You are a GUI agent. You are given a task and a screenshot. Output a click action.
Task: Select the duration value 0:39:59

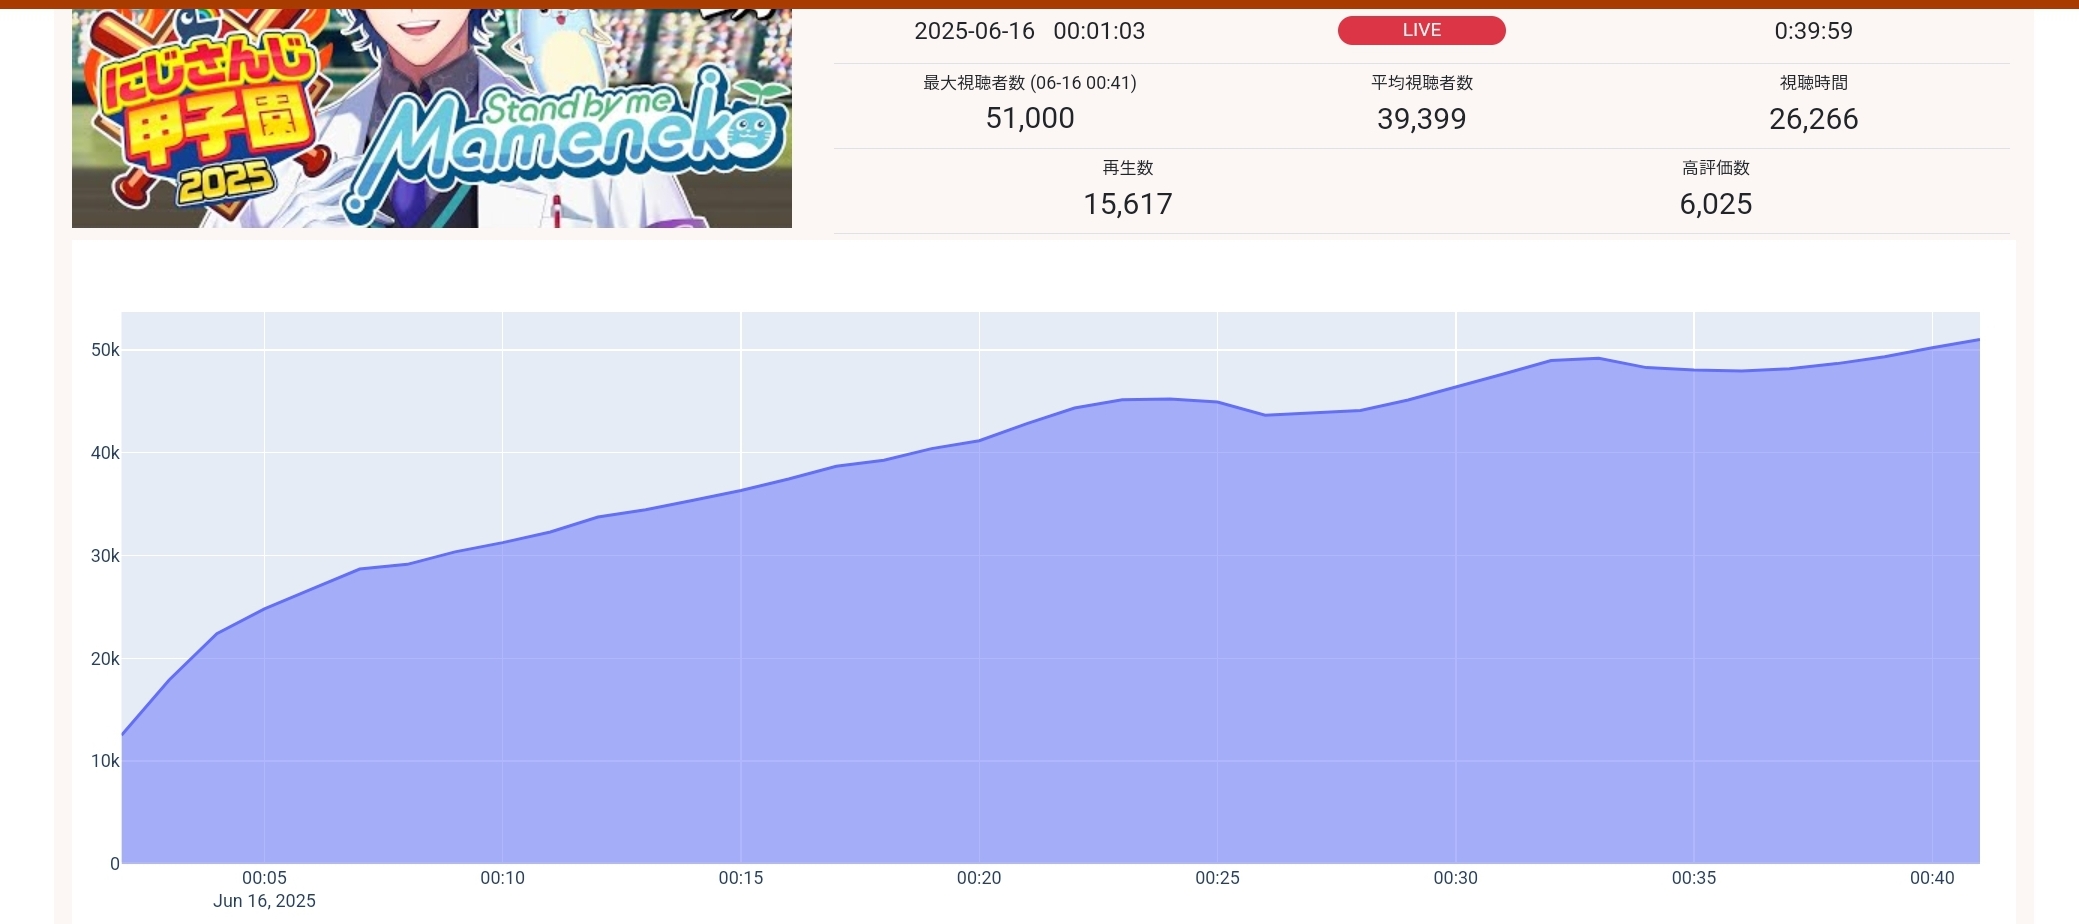click(1813, 31)
